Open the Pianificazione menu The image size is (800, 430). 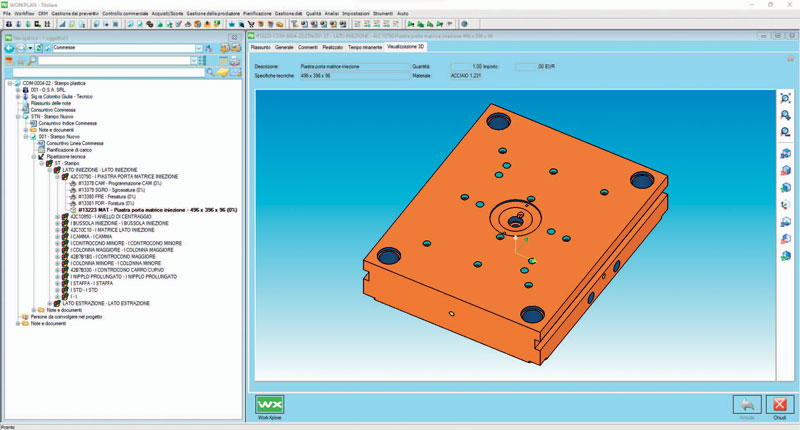point(257,13)
